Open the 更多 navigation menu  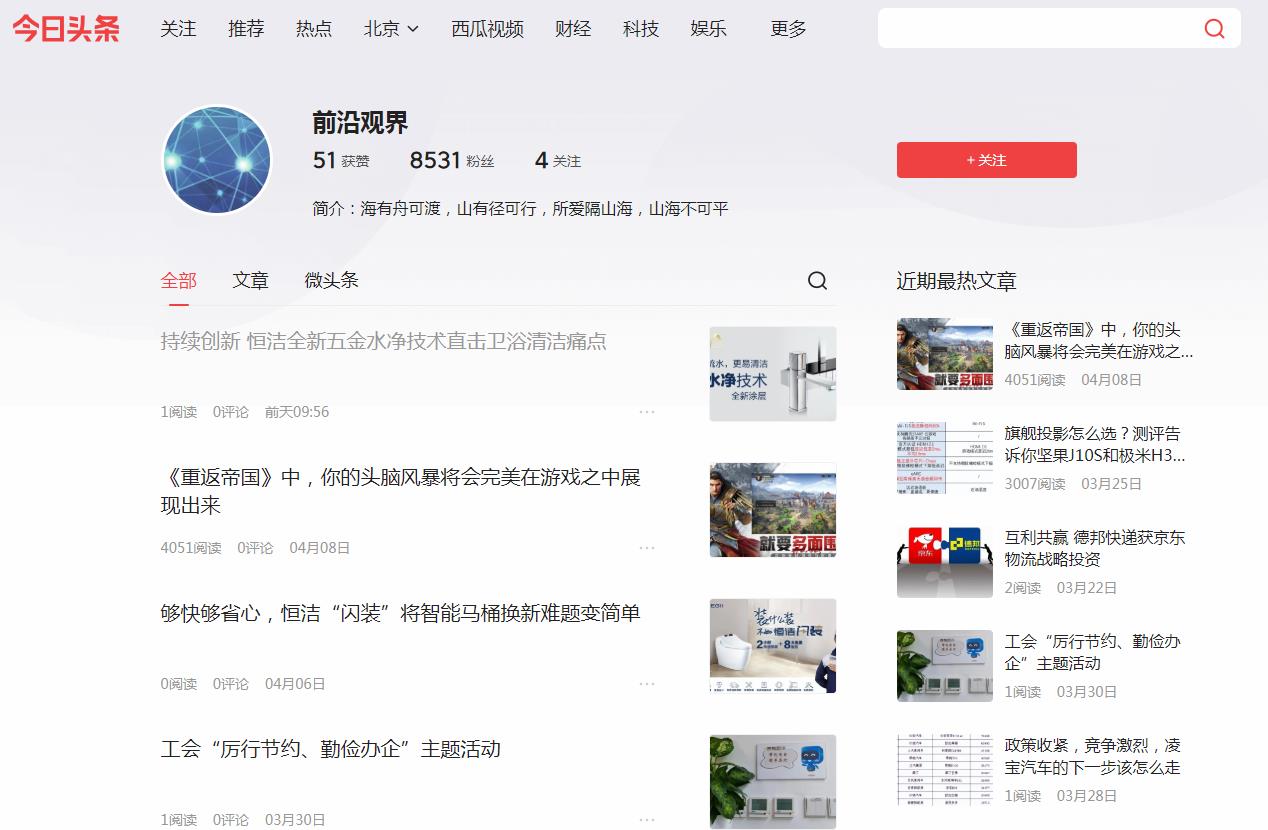click(x=788, y=29)
